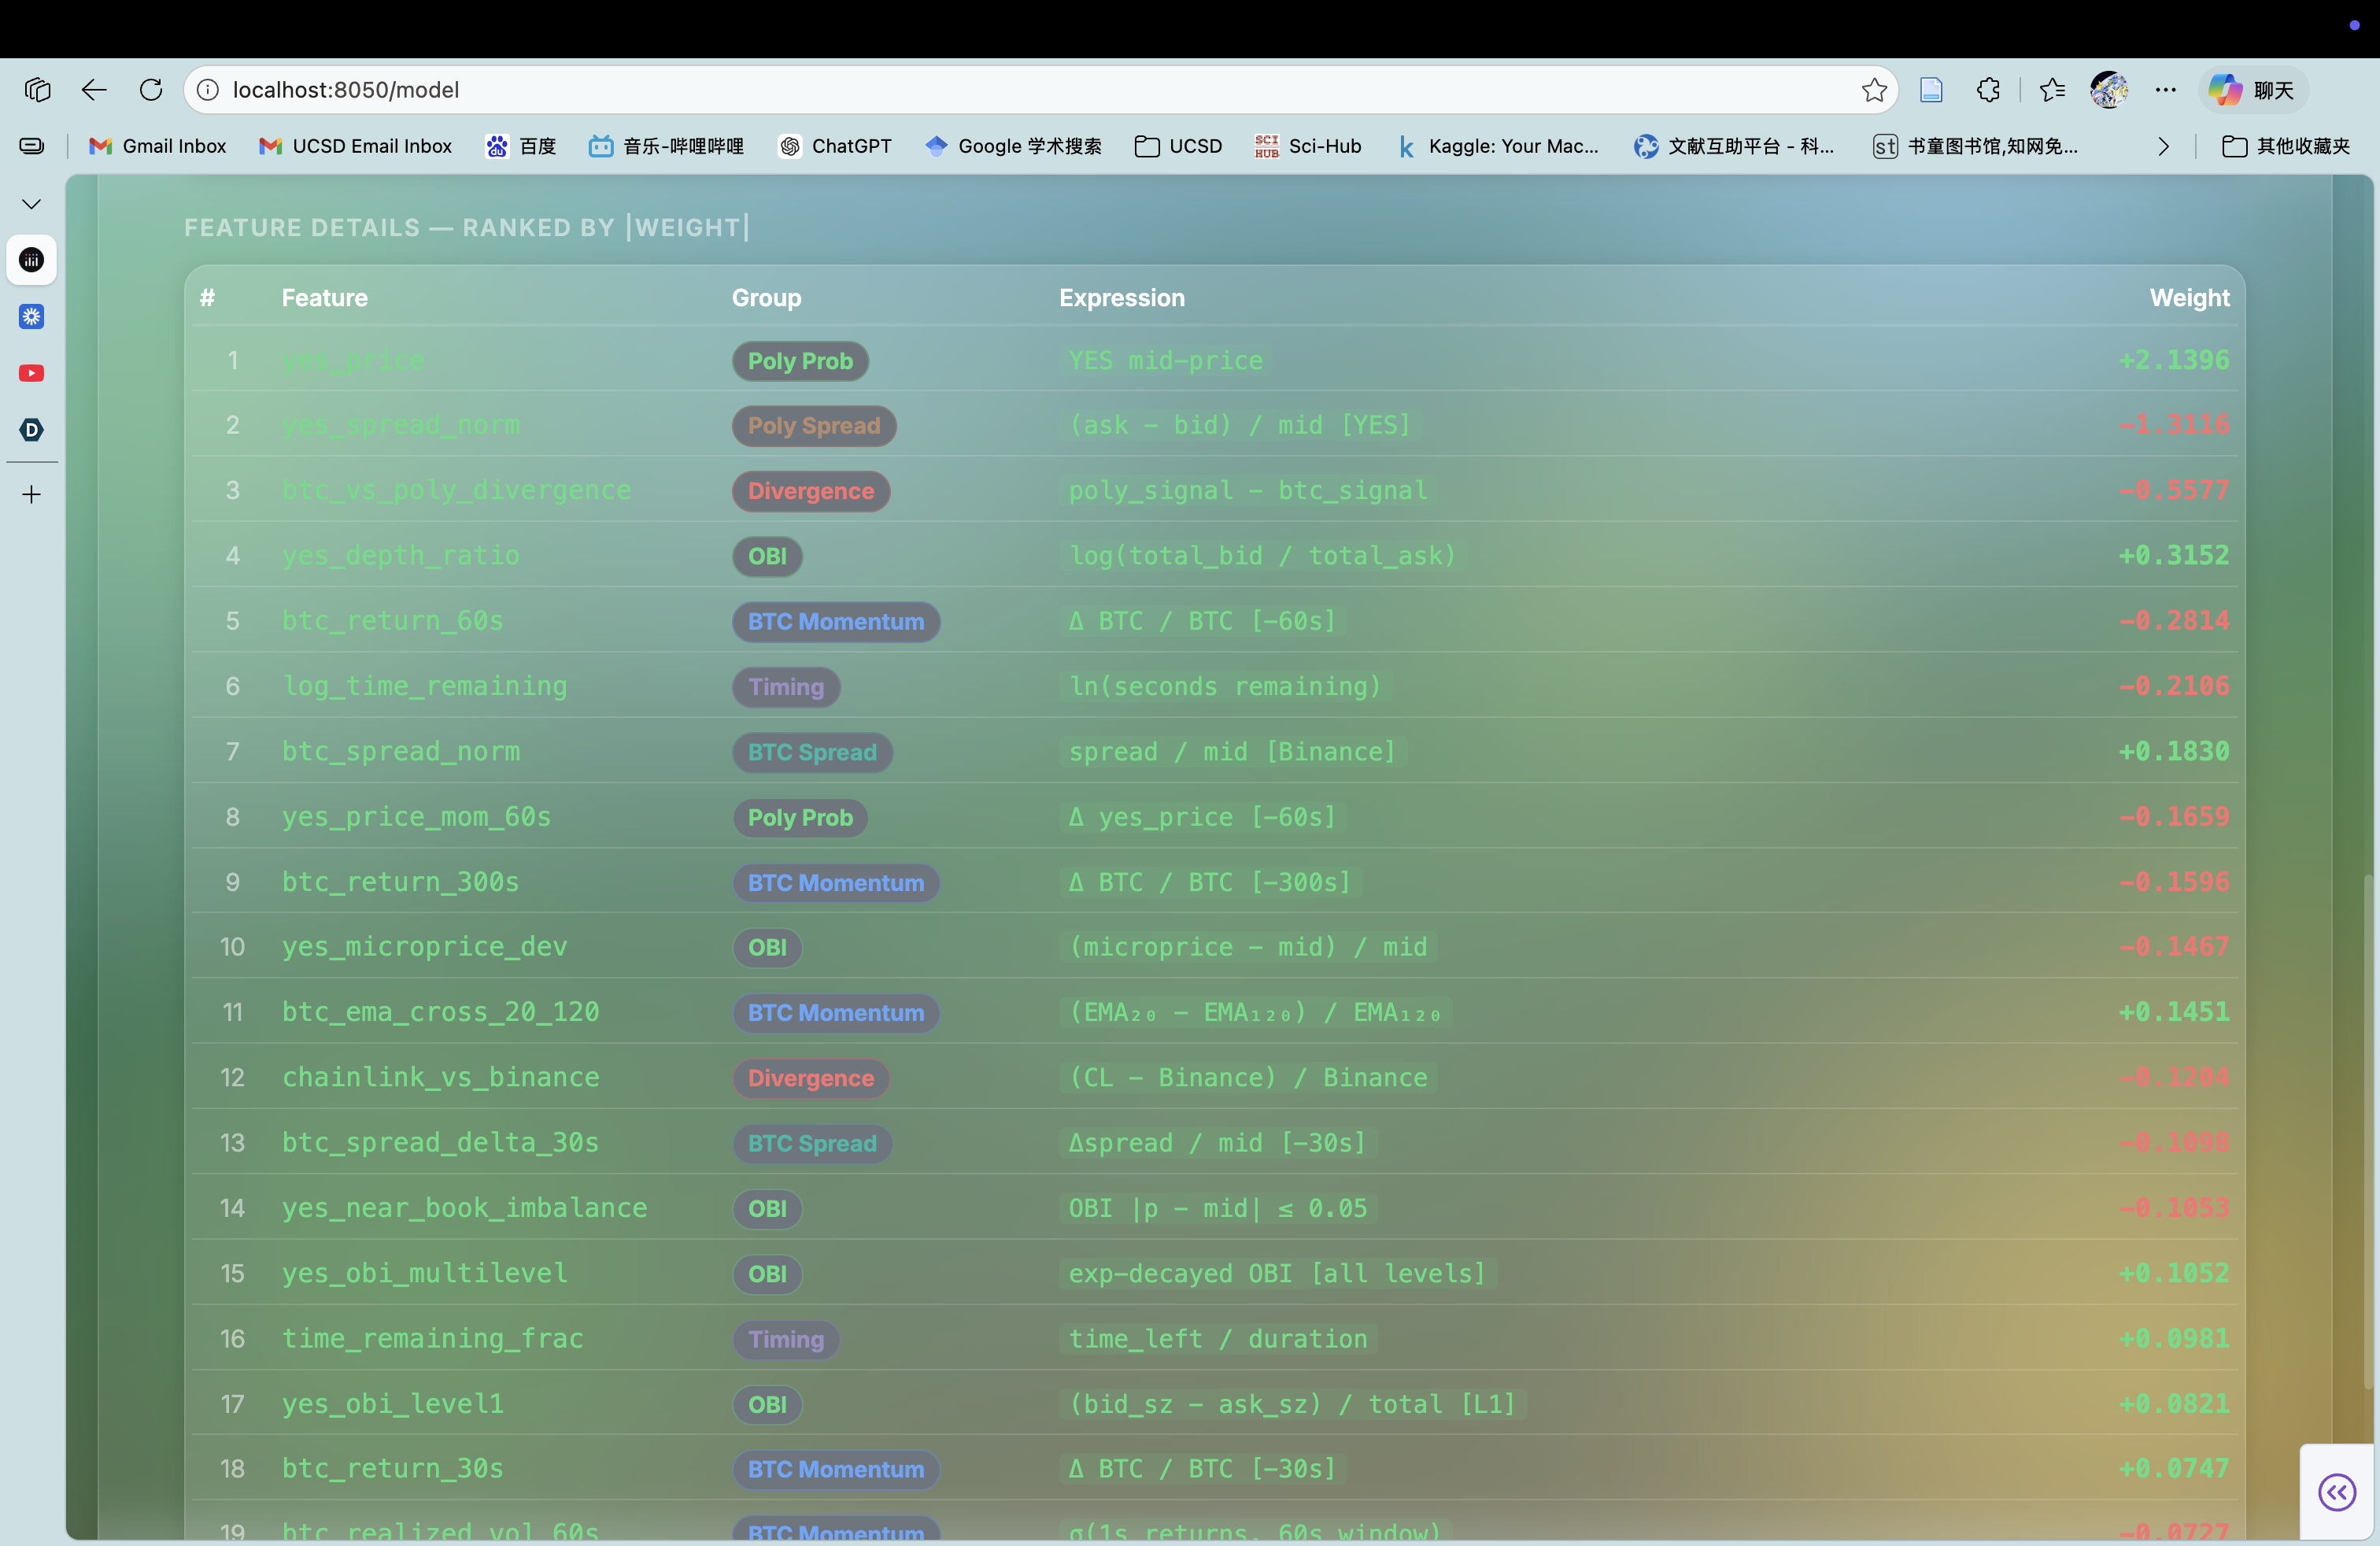
Task: Open the ChatGPT bookmark
Action: tap(835, 147)
